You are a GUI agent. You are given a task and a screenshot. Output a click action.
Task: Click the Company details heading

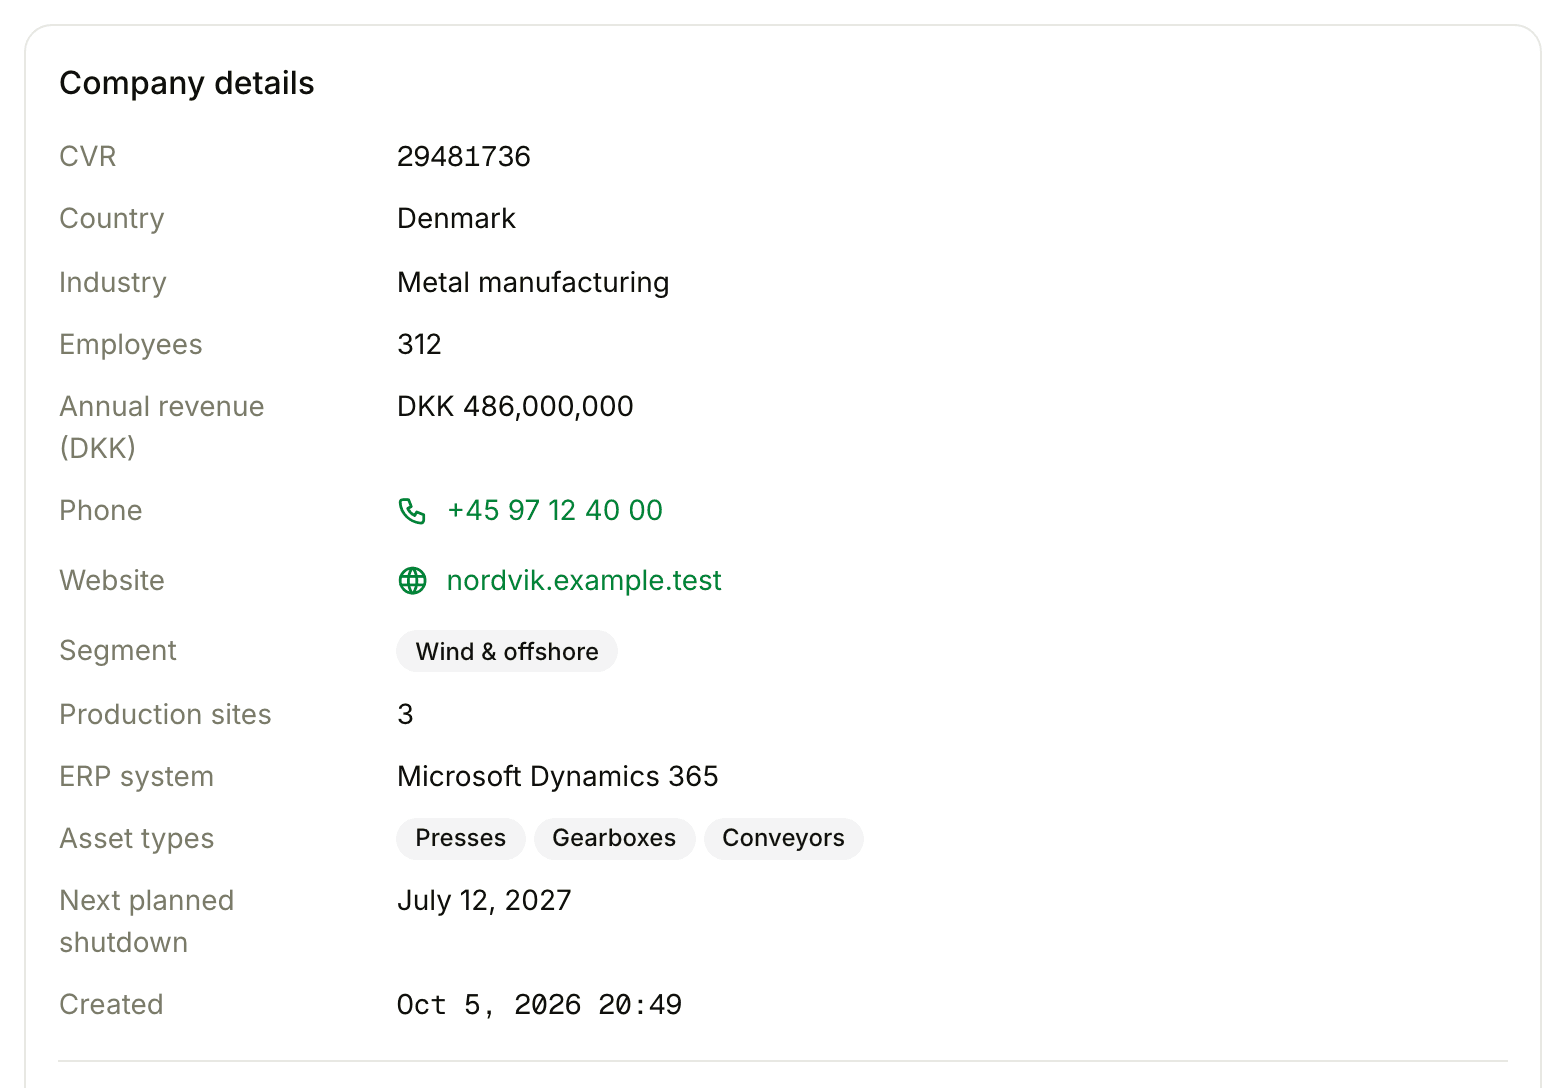tap(187, 83)
